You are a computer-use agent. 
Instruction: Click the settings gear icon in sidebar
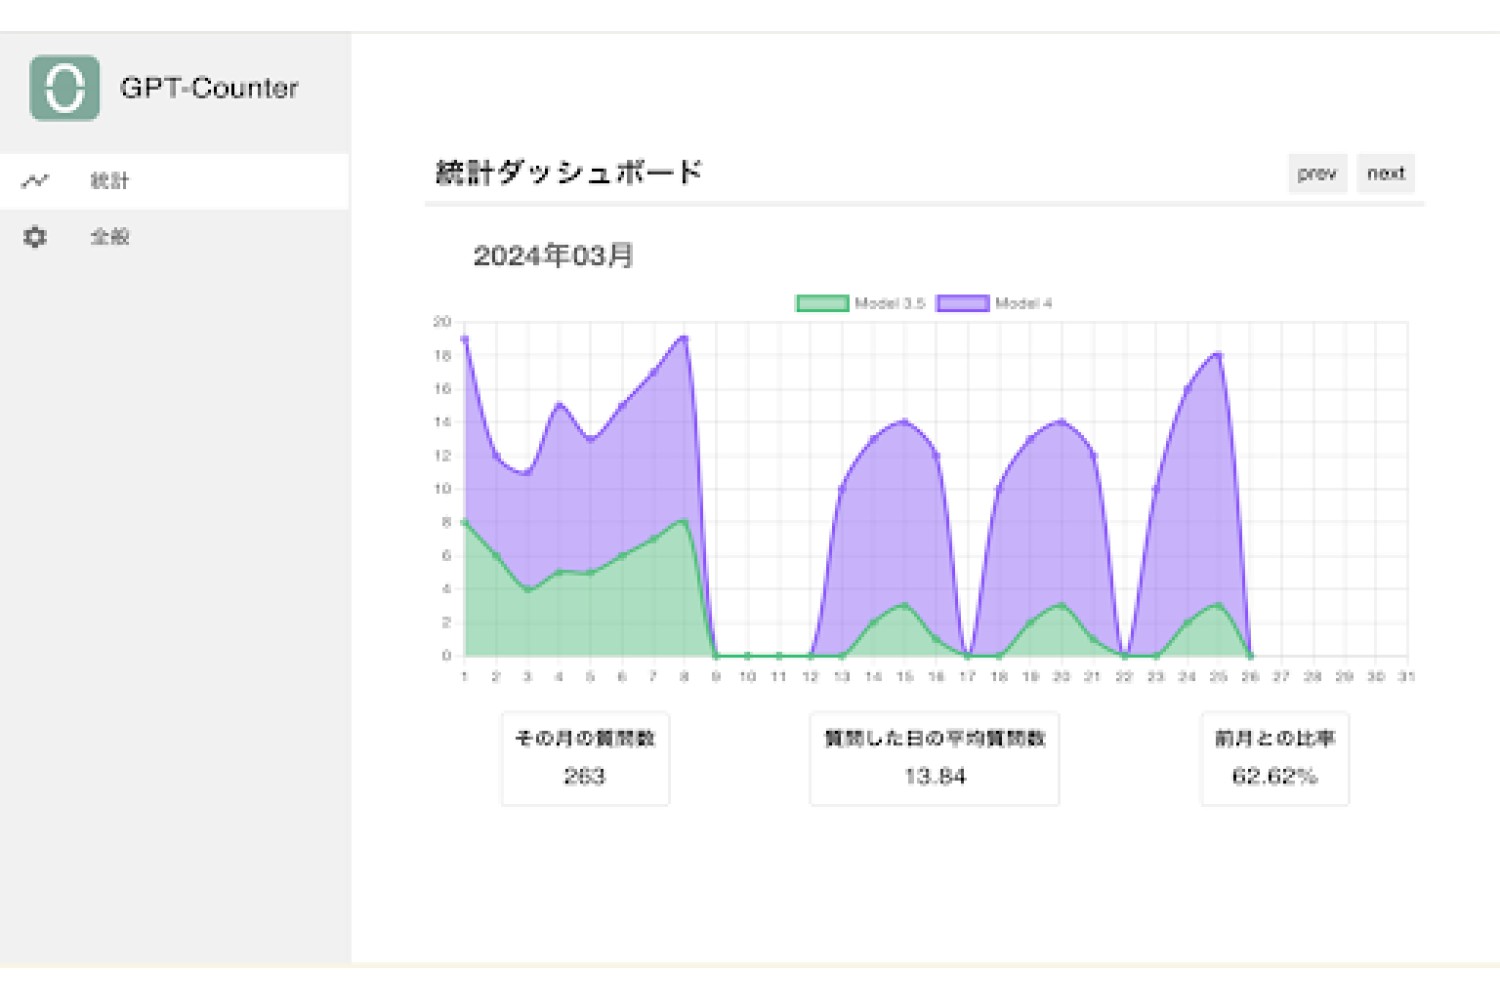pyautogui.click(x=35, y=237)
